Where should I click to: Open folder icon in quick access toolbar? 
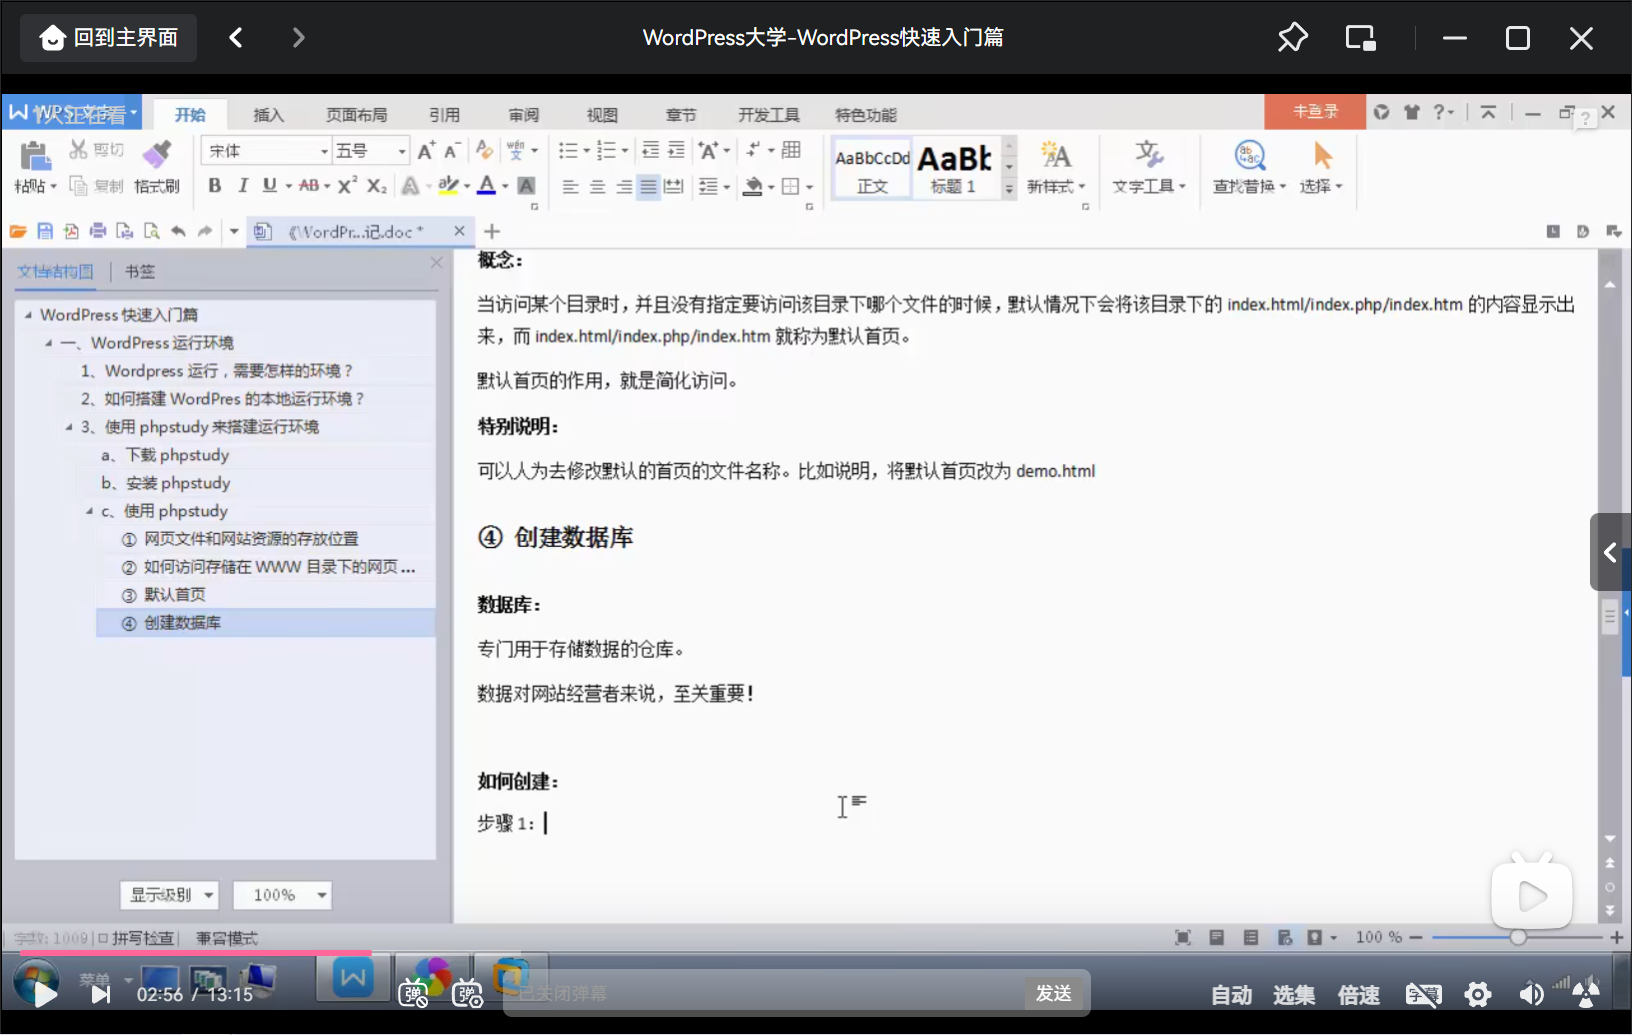click(x=18, y=232)
